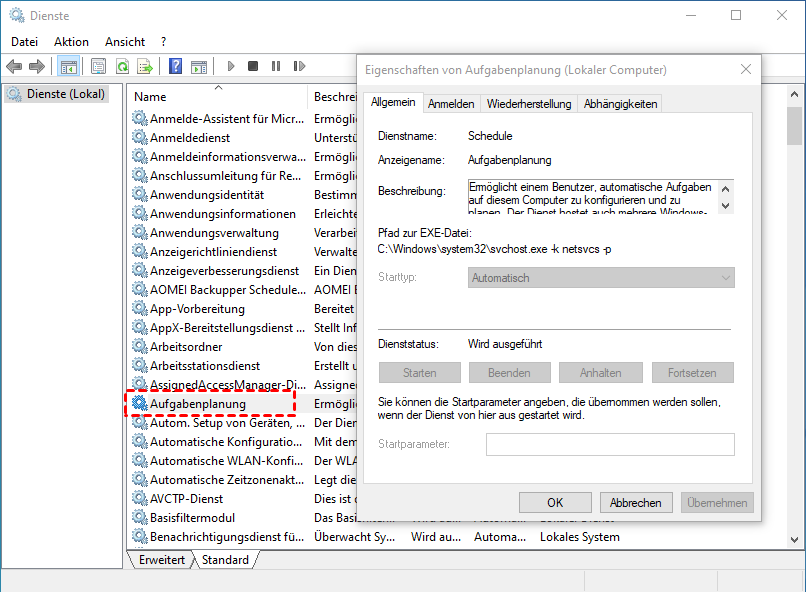Click the OK button

[555, 503]
